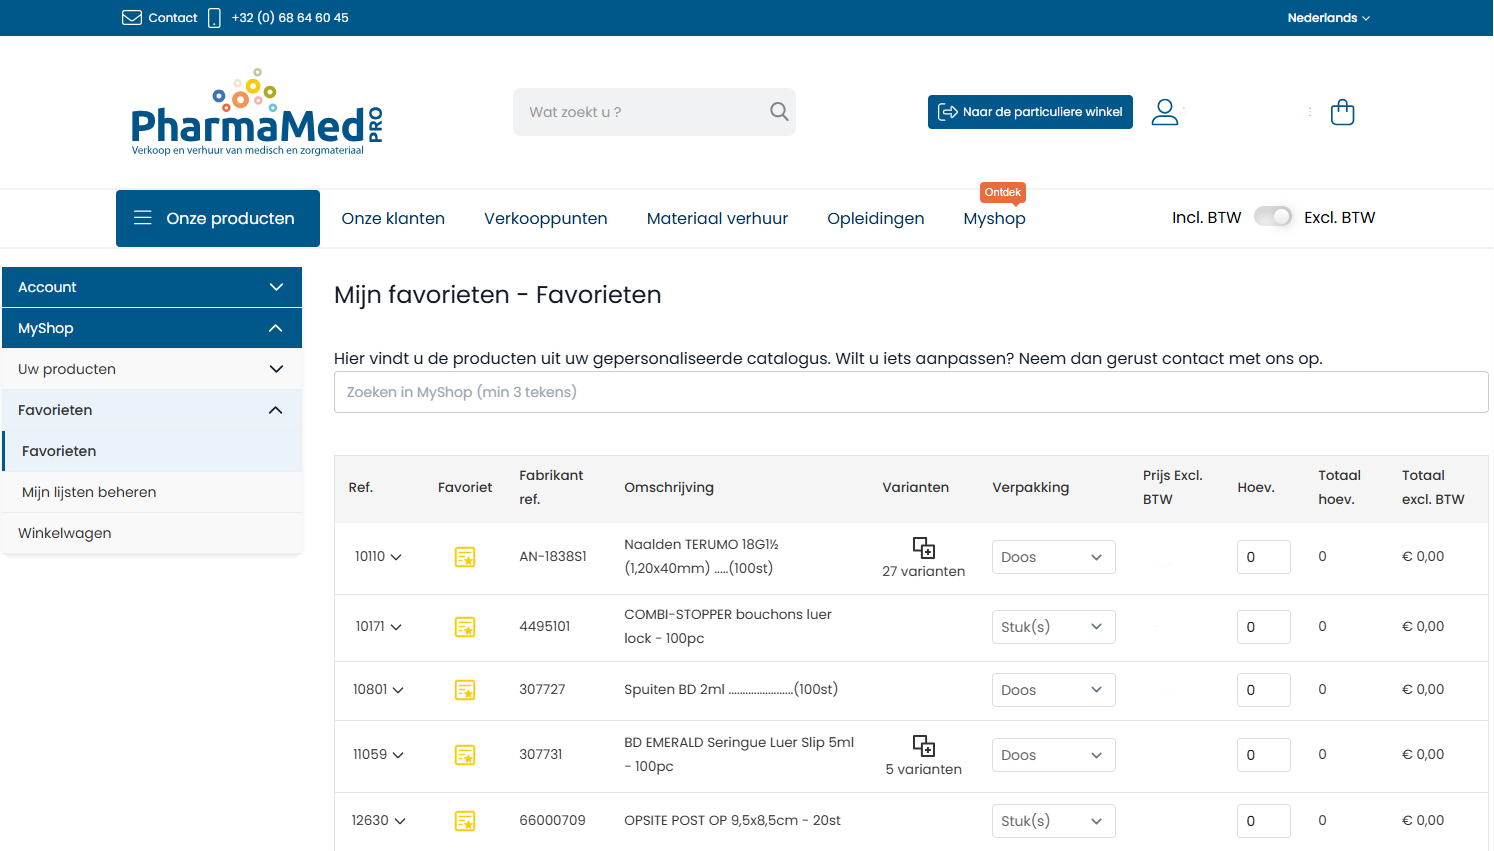This screenshot has height=851, width=1494.
Task: Toggle favorite for product 10110
Action: 465,557
